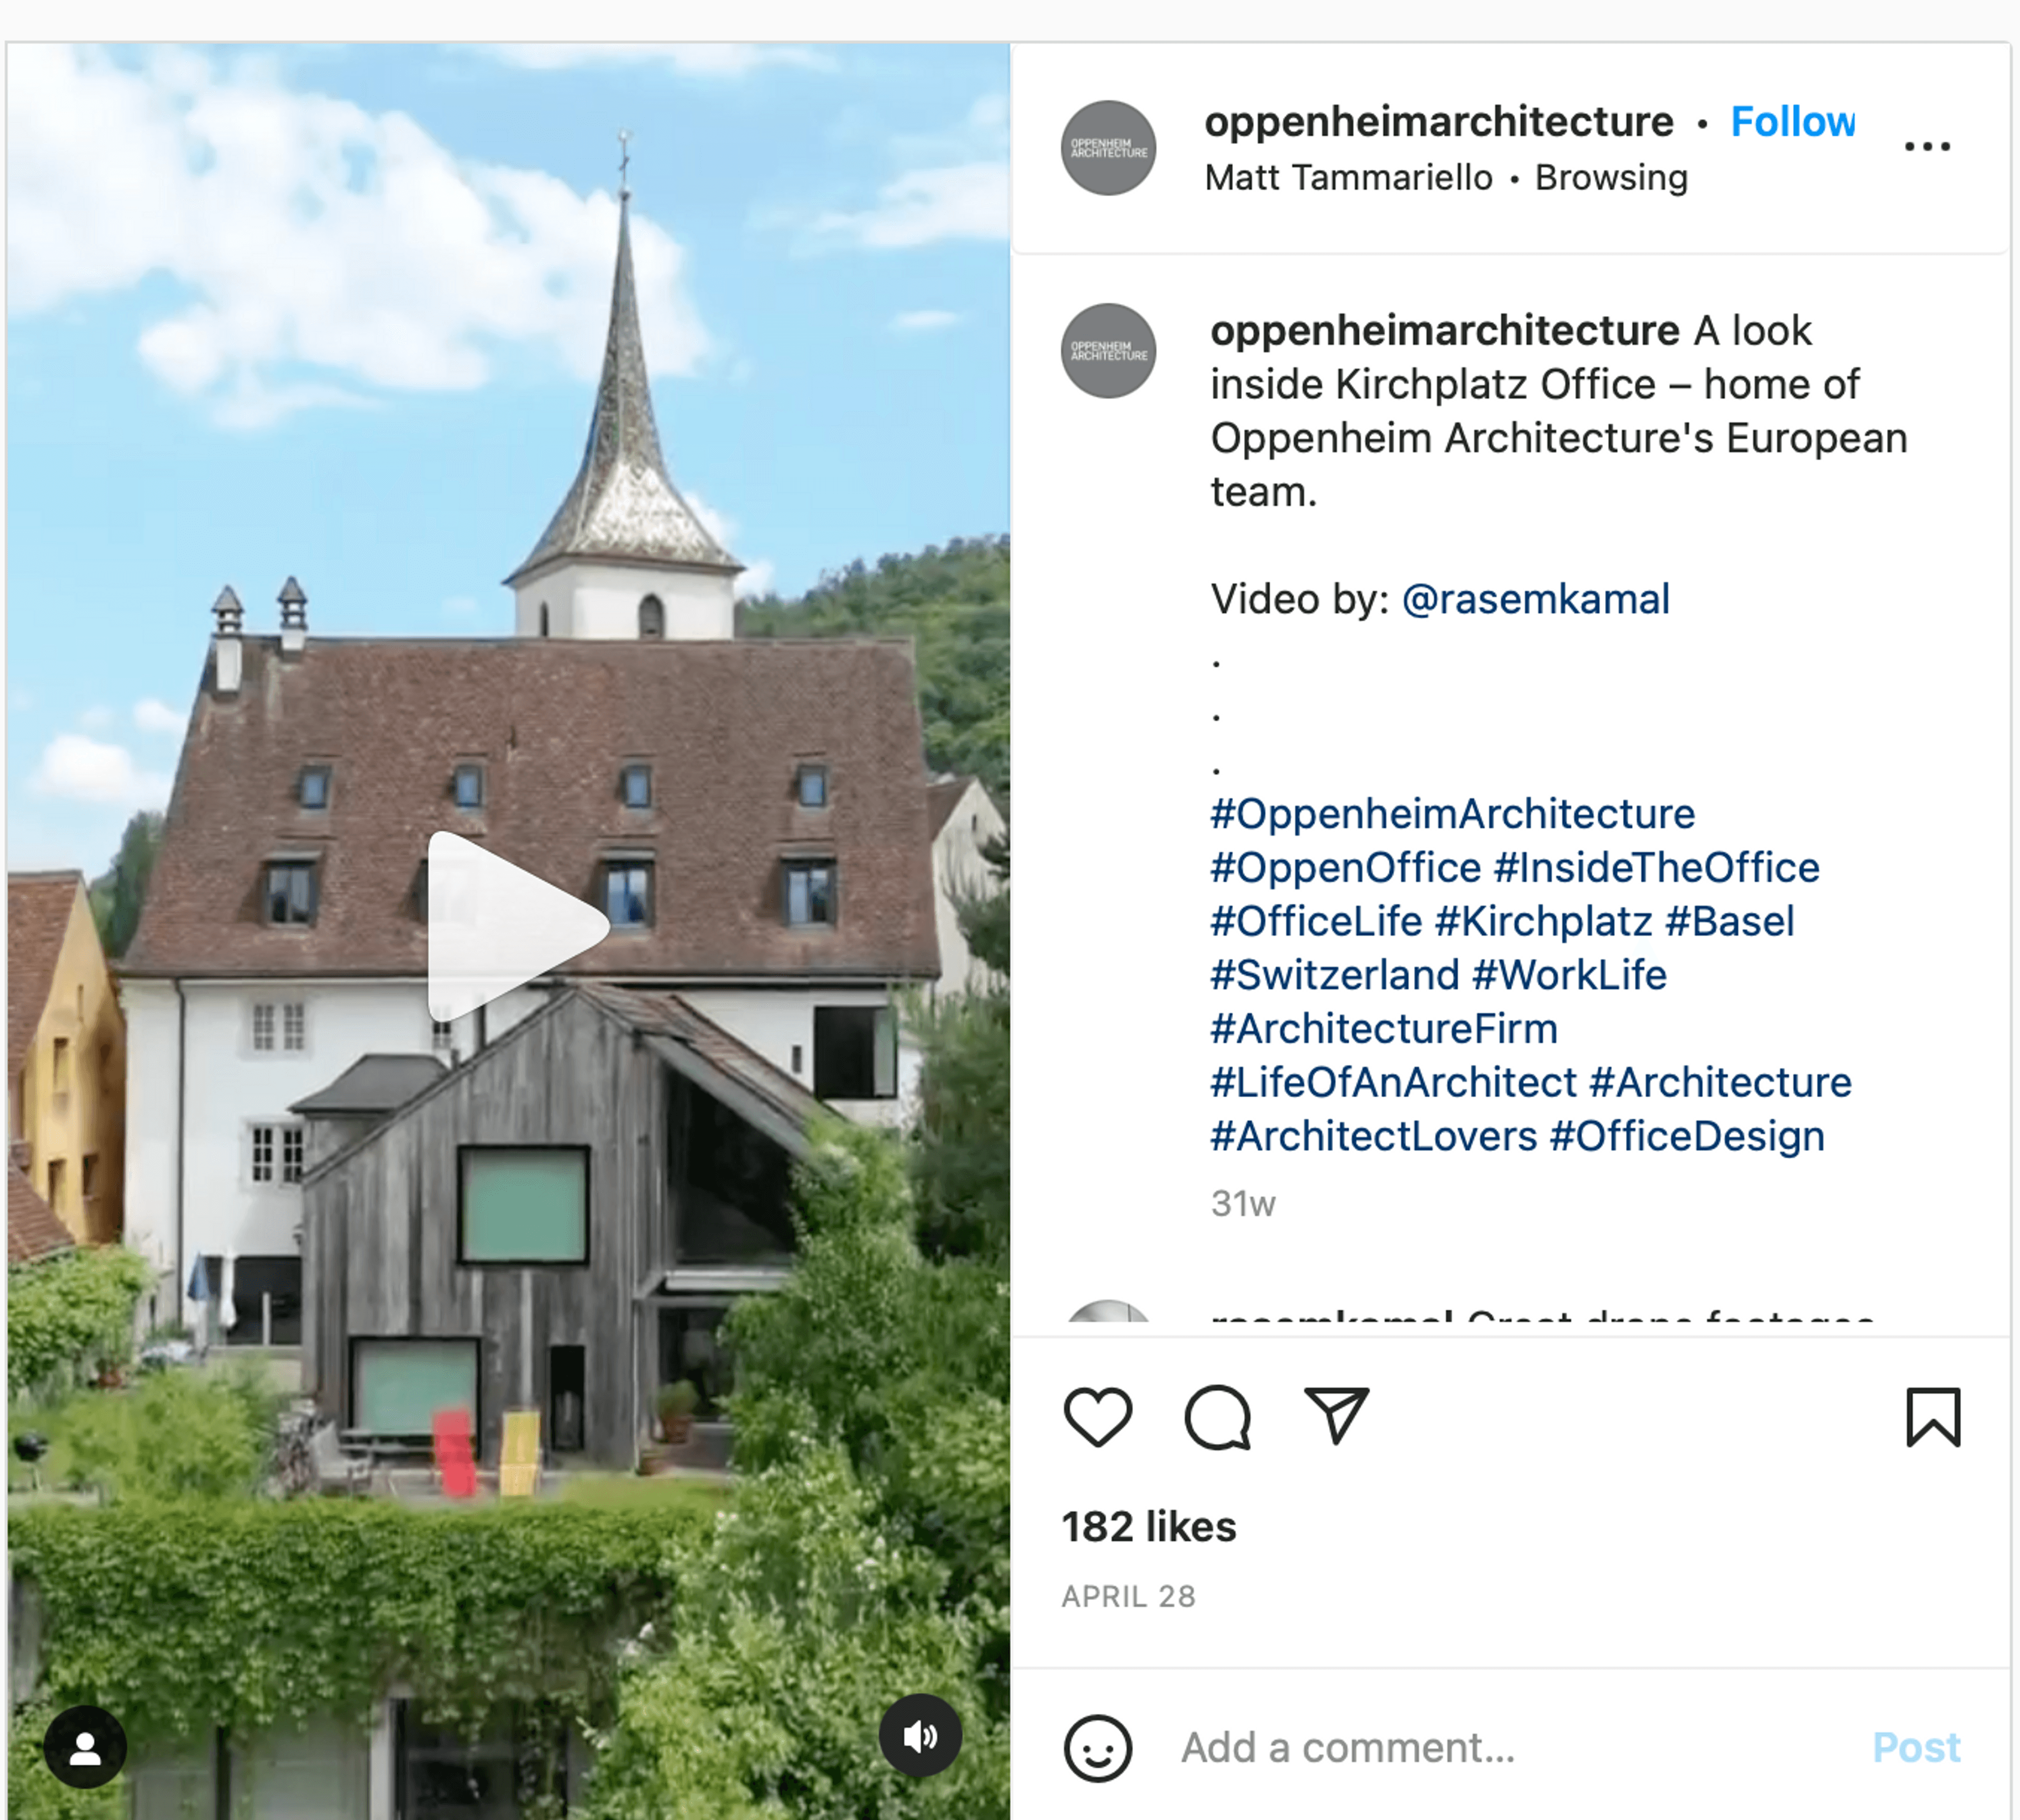2020x1820 pixels.
Task: Open the #Basel hashtag
Action: pos(1729,922)
